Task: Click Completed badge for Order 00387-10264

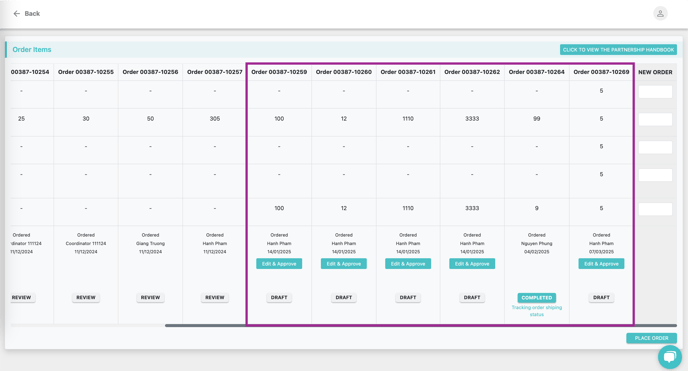Action: click(x=537, y=298)
